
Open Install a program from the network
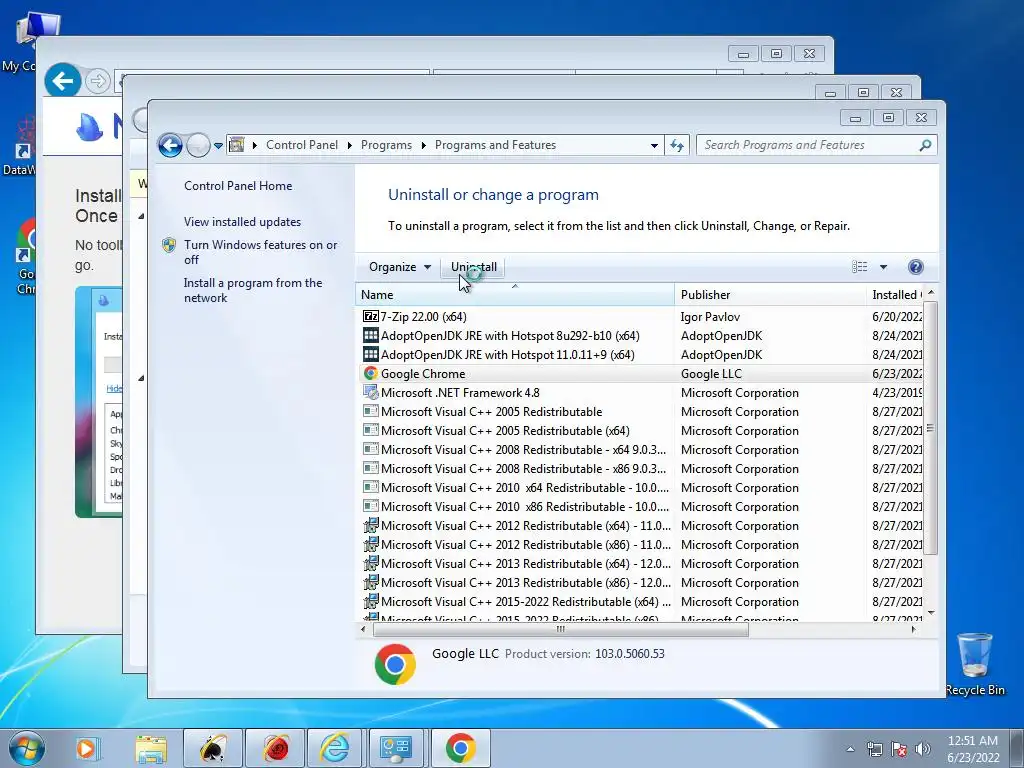click(253, 290)
